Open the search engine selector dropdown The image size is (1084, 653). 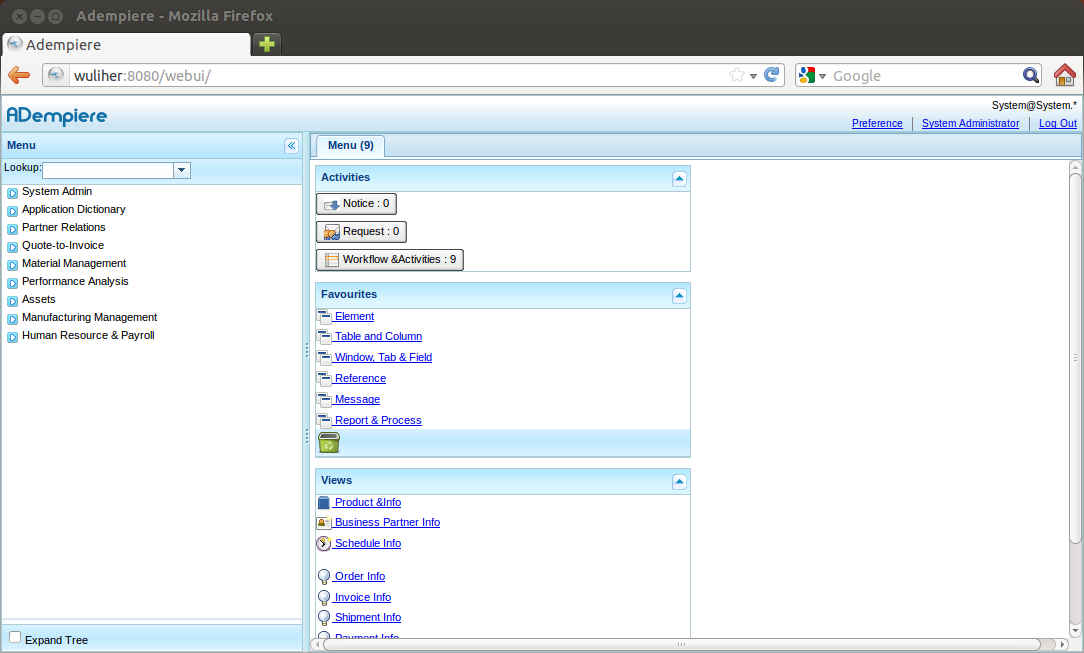click(822, 76)
